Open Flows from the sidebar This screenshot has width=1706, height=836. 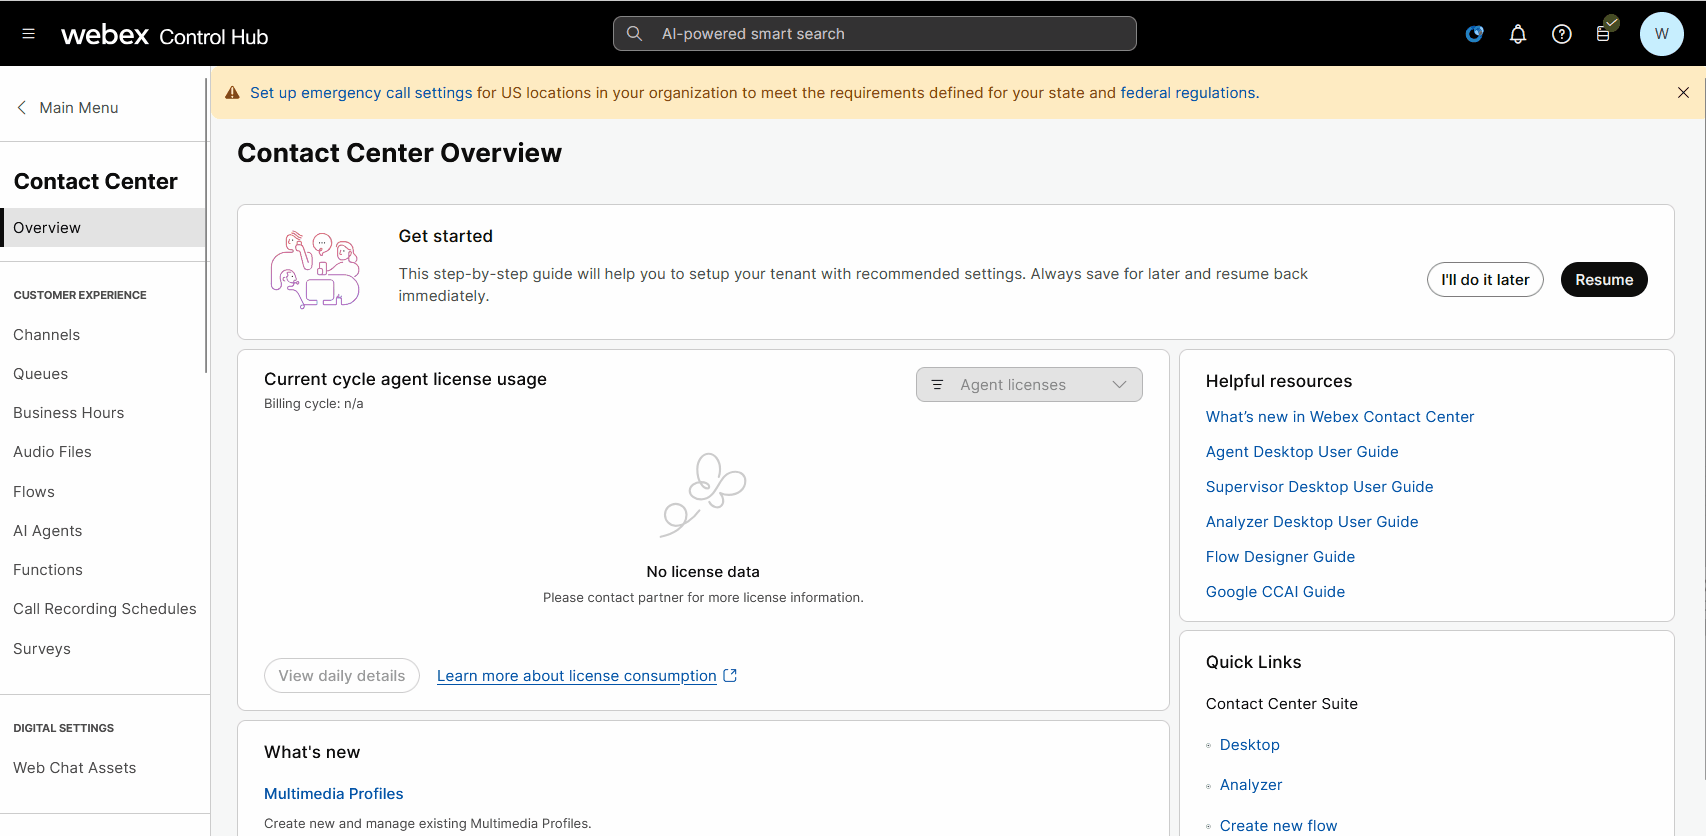[34, 492]
